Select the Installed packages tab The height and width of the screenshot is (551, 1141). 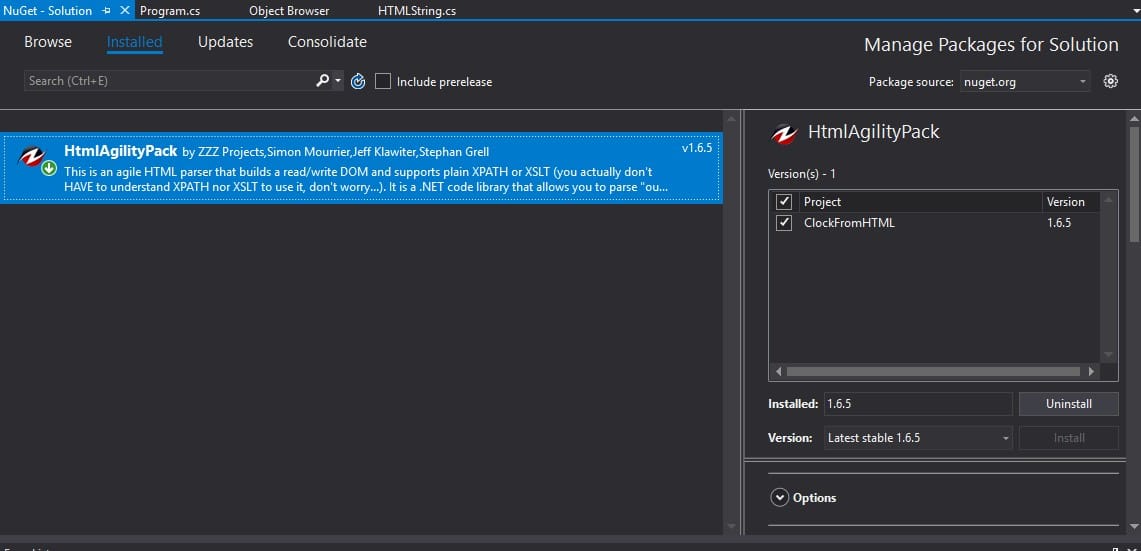point(135,42)
